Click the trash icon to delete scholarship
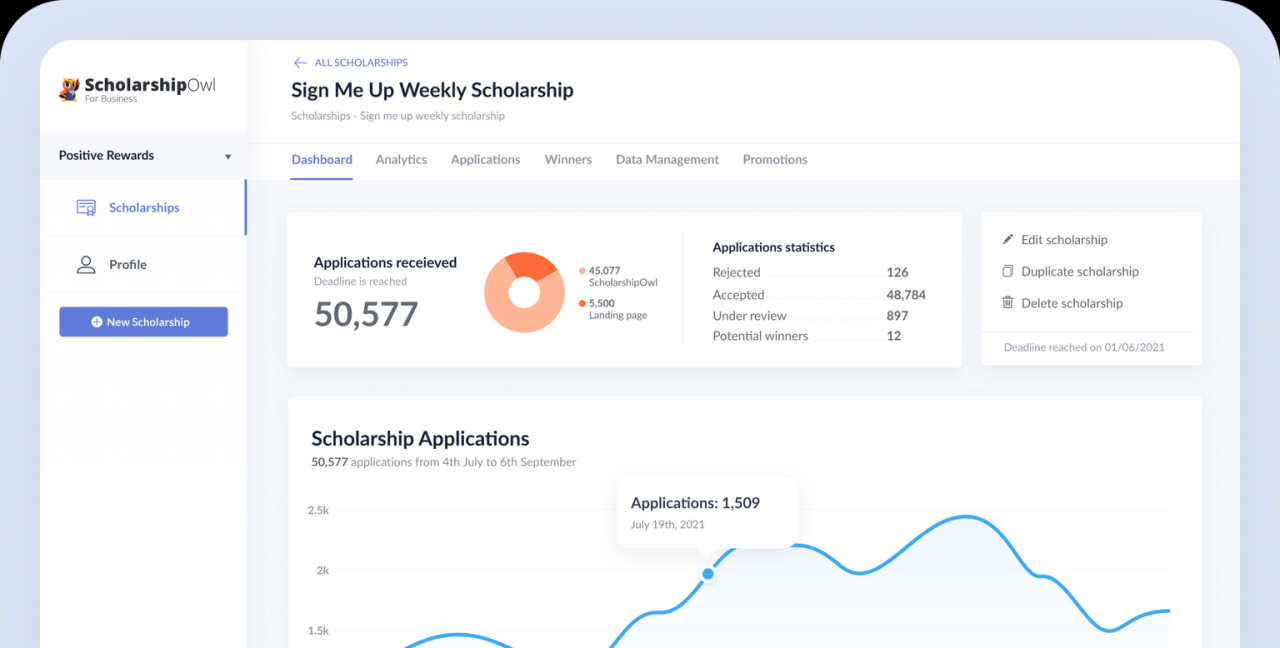Screen dimensions: 1280x648 tap(1008, 303)
